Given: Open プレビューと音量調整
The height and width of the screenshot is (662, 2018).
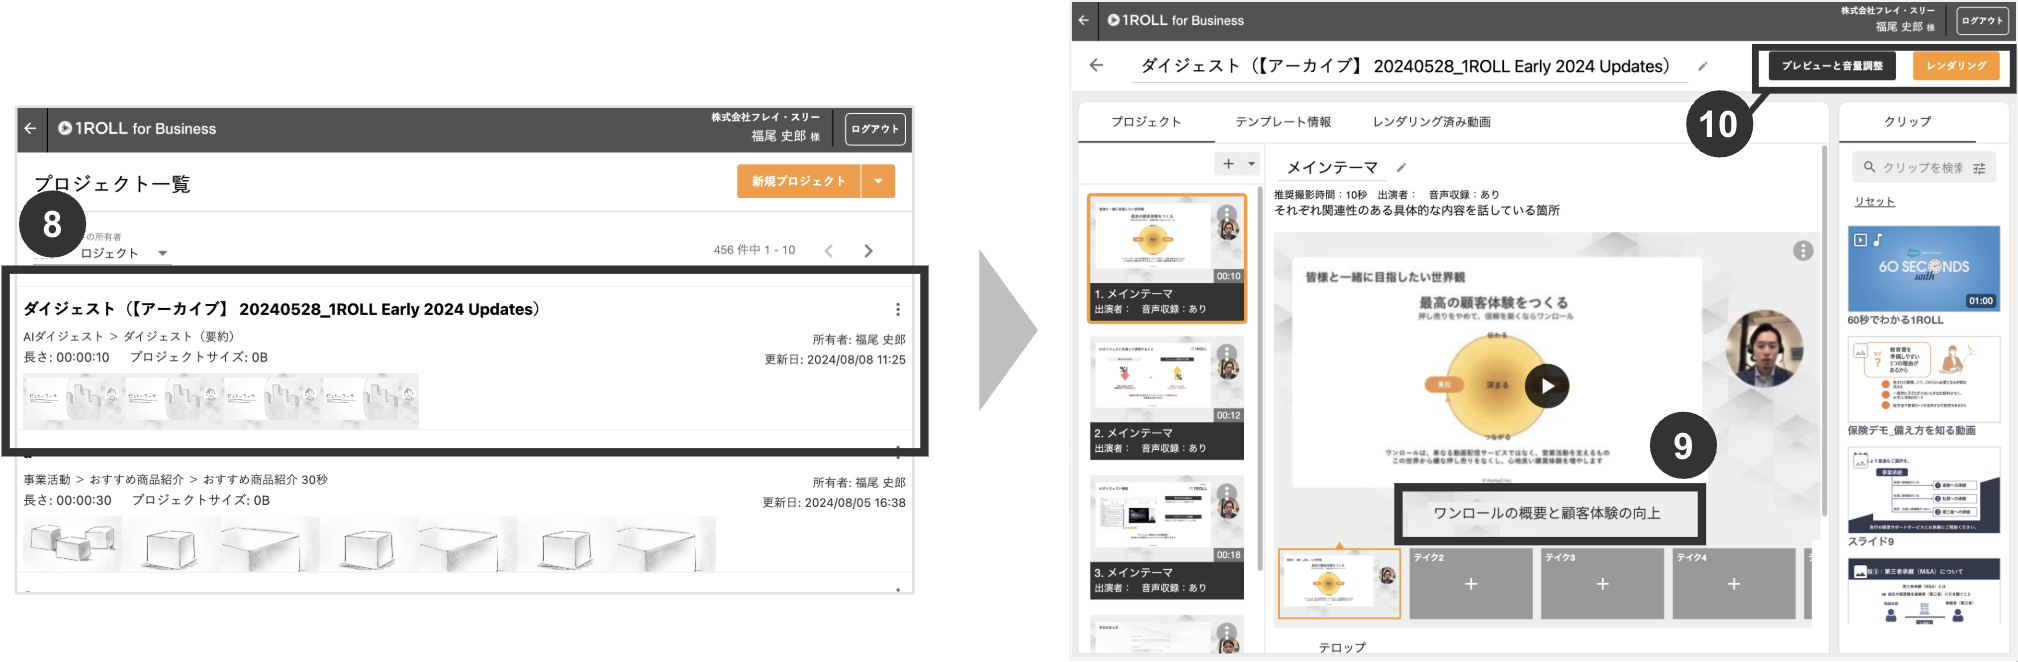Looking at the screenshot, I should coord(1832,66).
